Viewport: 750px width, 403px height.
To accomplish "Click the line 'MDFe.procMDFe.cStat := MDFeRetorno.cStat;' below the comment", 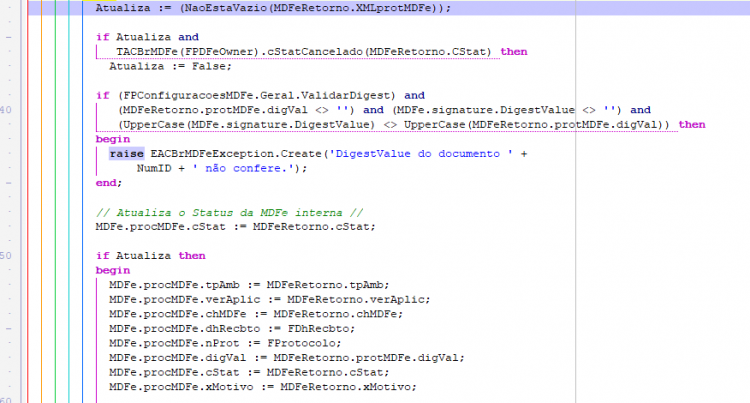I will pos(236,227).
